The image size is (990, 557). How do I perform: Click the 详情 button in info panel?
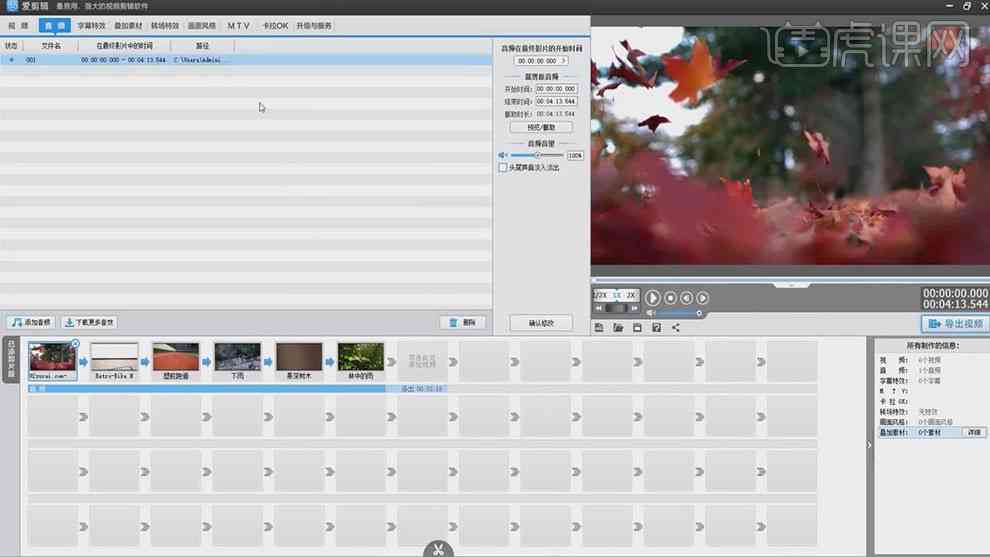(974, 433)
